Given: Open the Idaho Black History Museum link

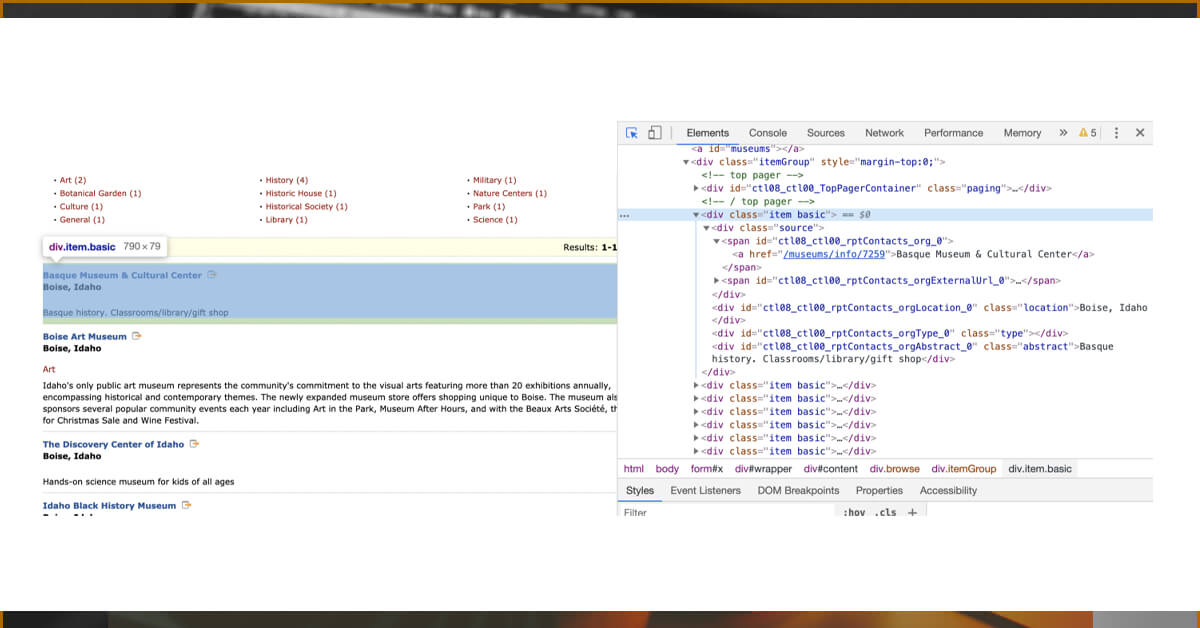Looking at the screenshot, I should pyautogui.click(x=110, y=506).
